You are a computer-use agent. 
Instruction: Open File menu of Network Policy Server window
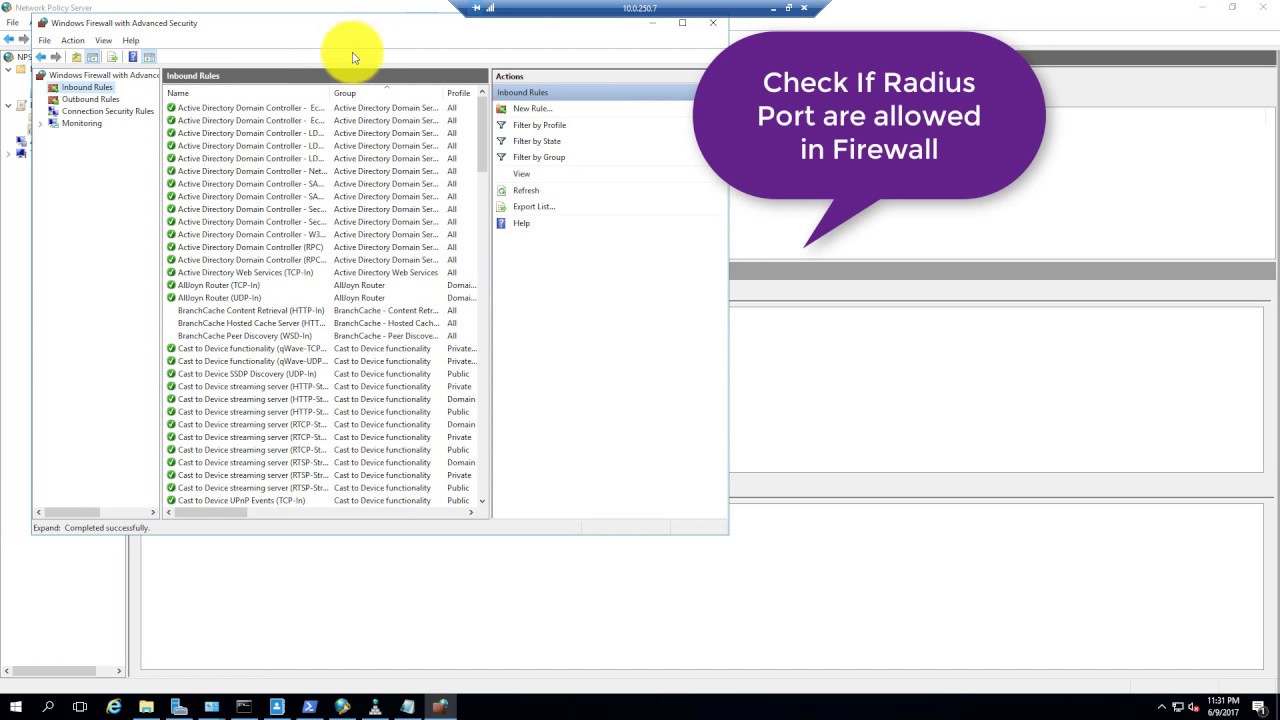(x=13, y=22)
